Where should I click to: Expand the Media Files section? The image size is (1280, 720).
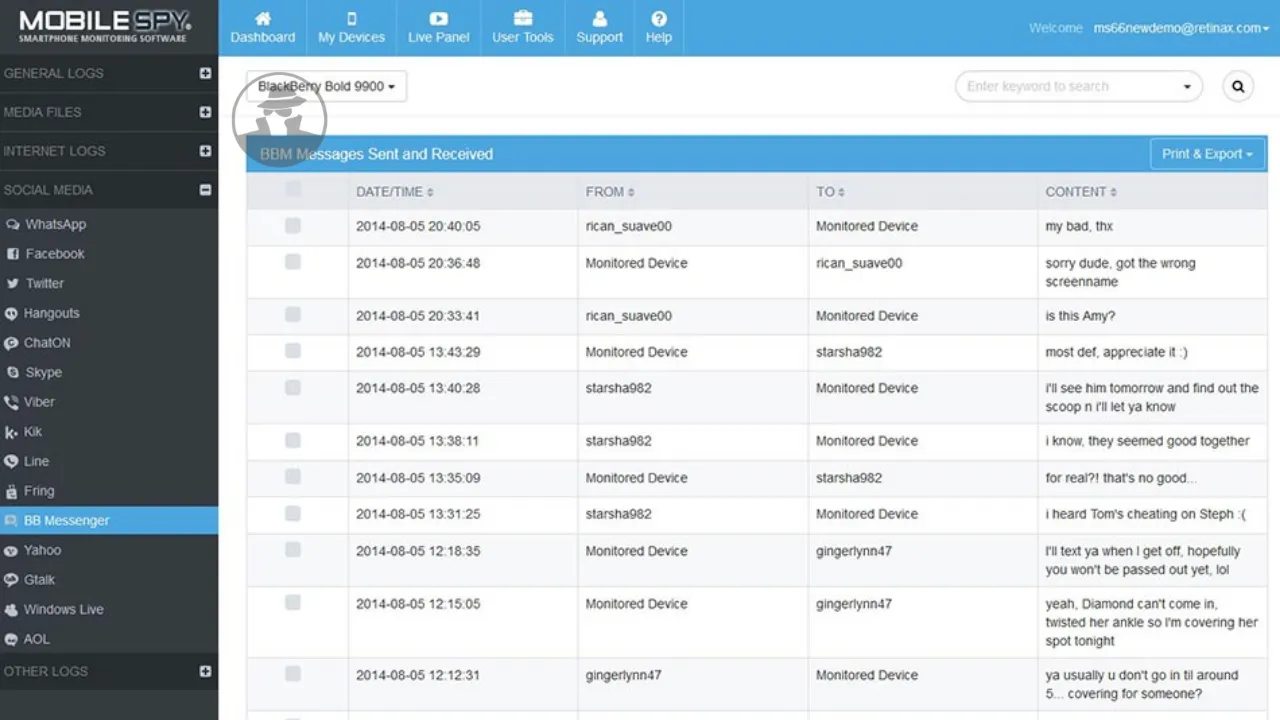pyautogui.click(x=205, y=112)
